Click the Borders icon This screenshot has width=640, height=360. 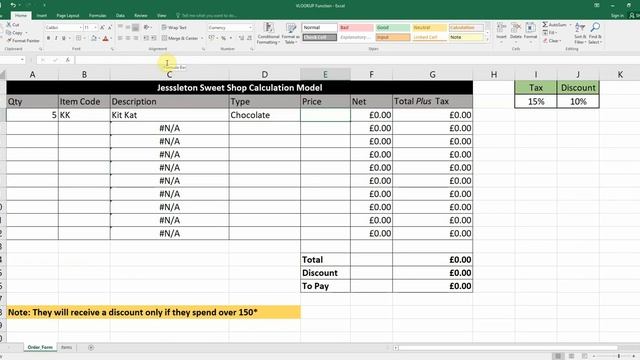pyautogui.click(x=78, y=38)
